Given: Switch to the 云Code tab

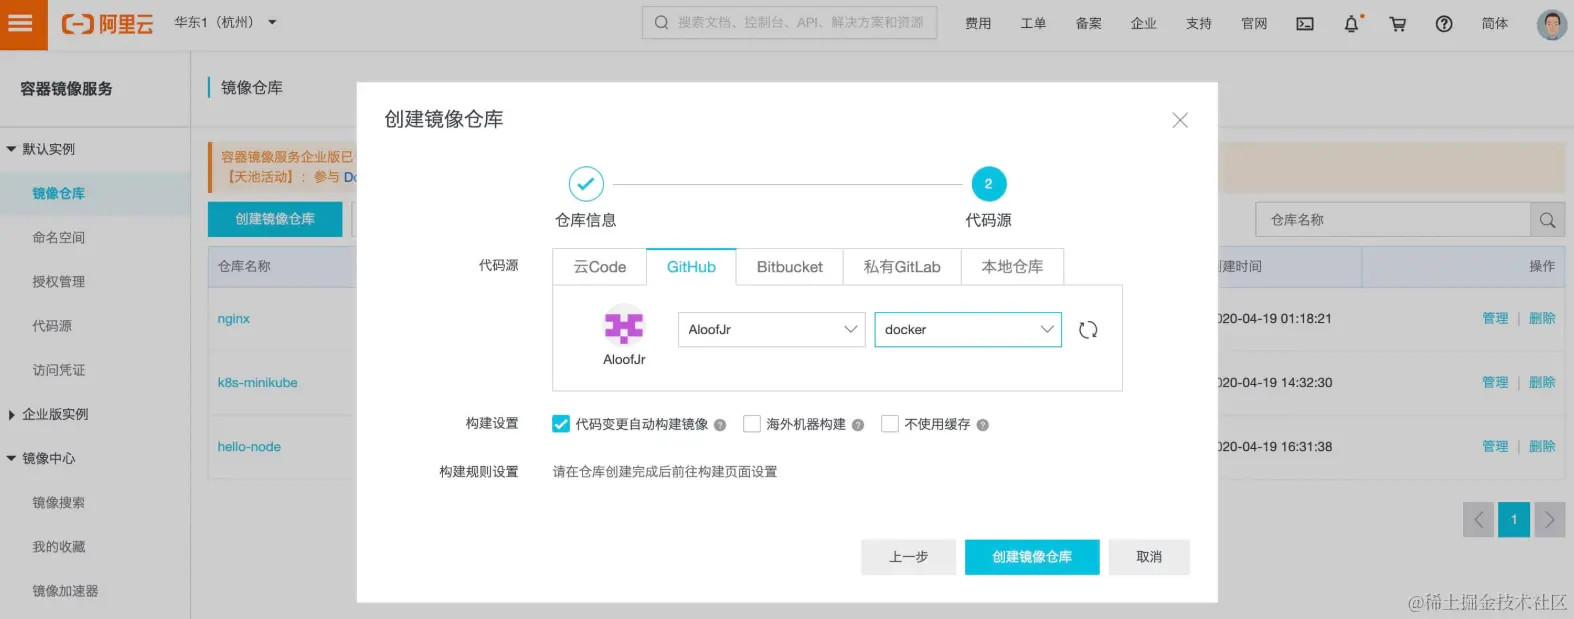Looking at the screenshot, I should [600, 267].
